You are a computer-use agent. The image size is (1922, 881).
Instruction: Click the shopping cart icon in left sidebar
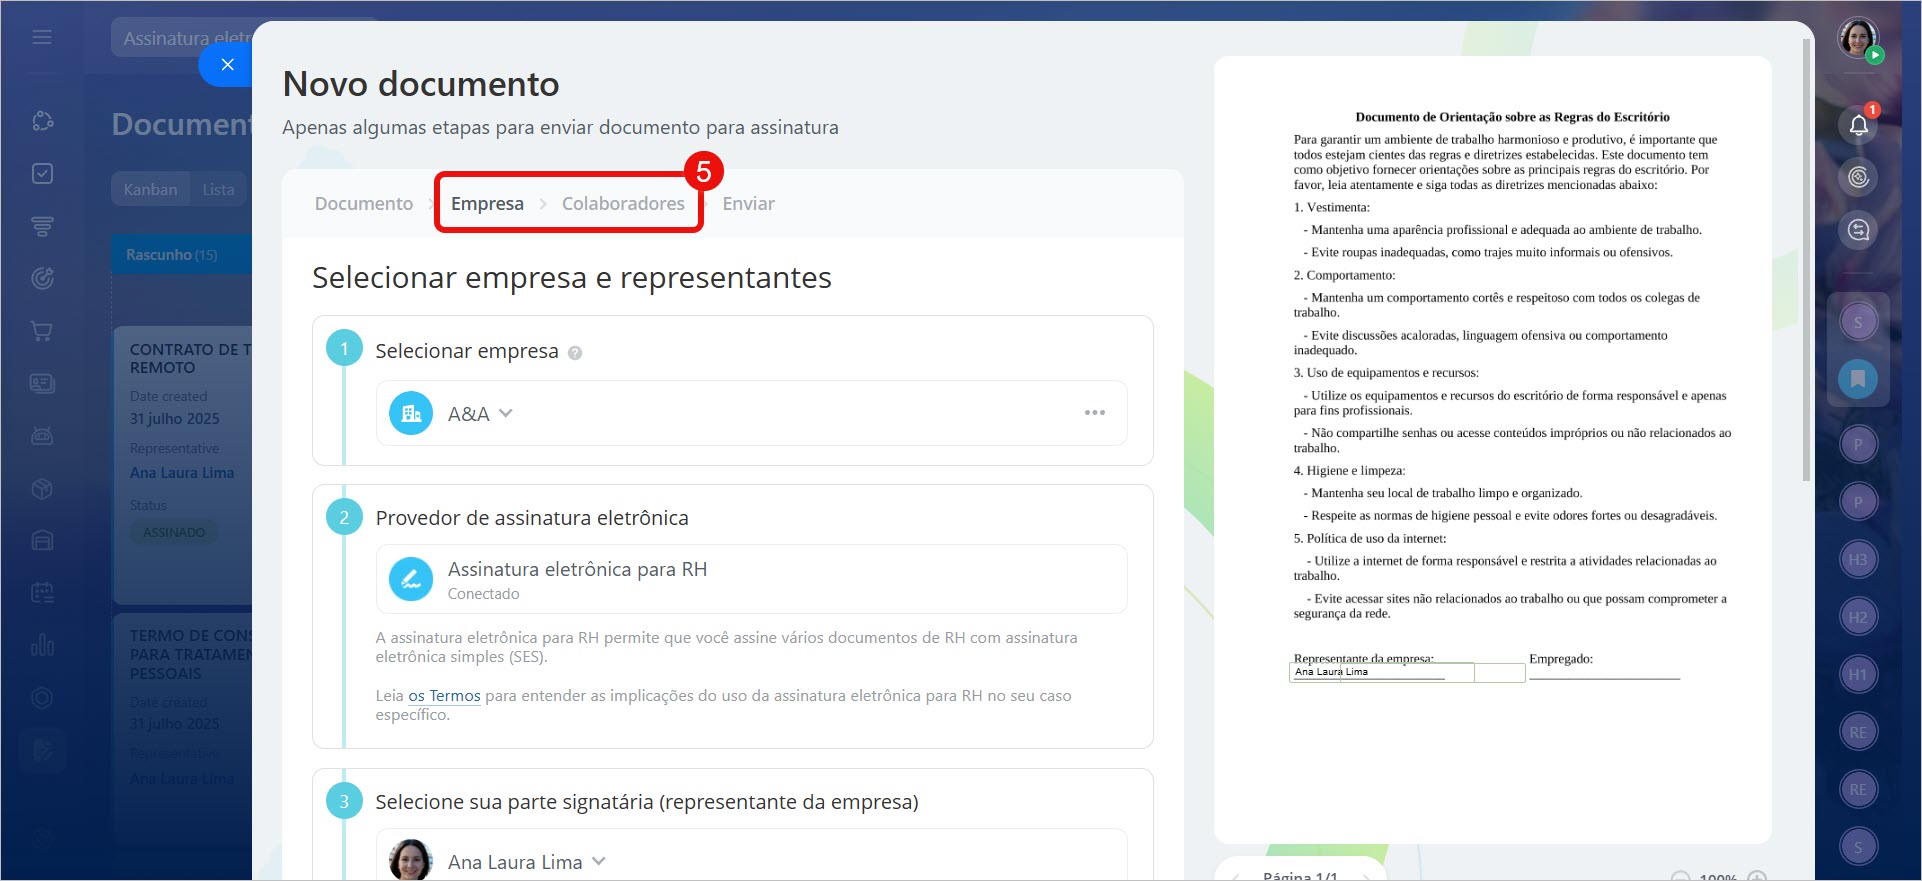(x=42, y=331)
